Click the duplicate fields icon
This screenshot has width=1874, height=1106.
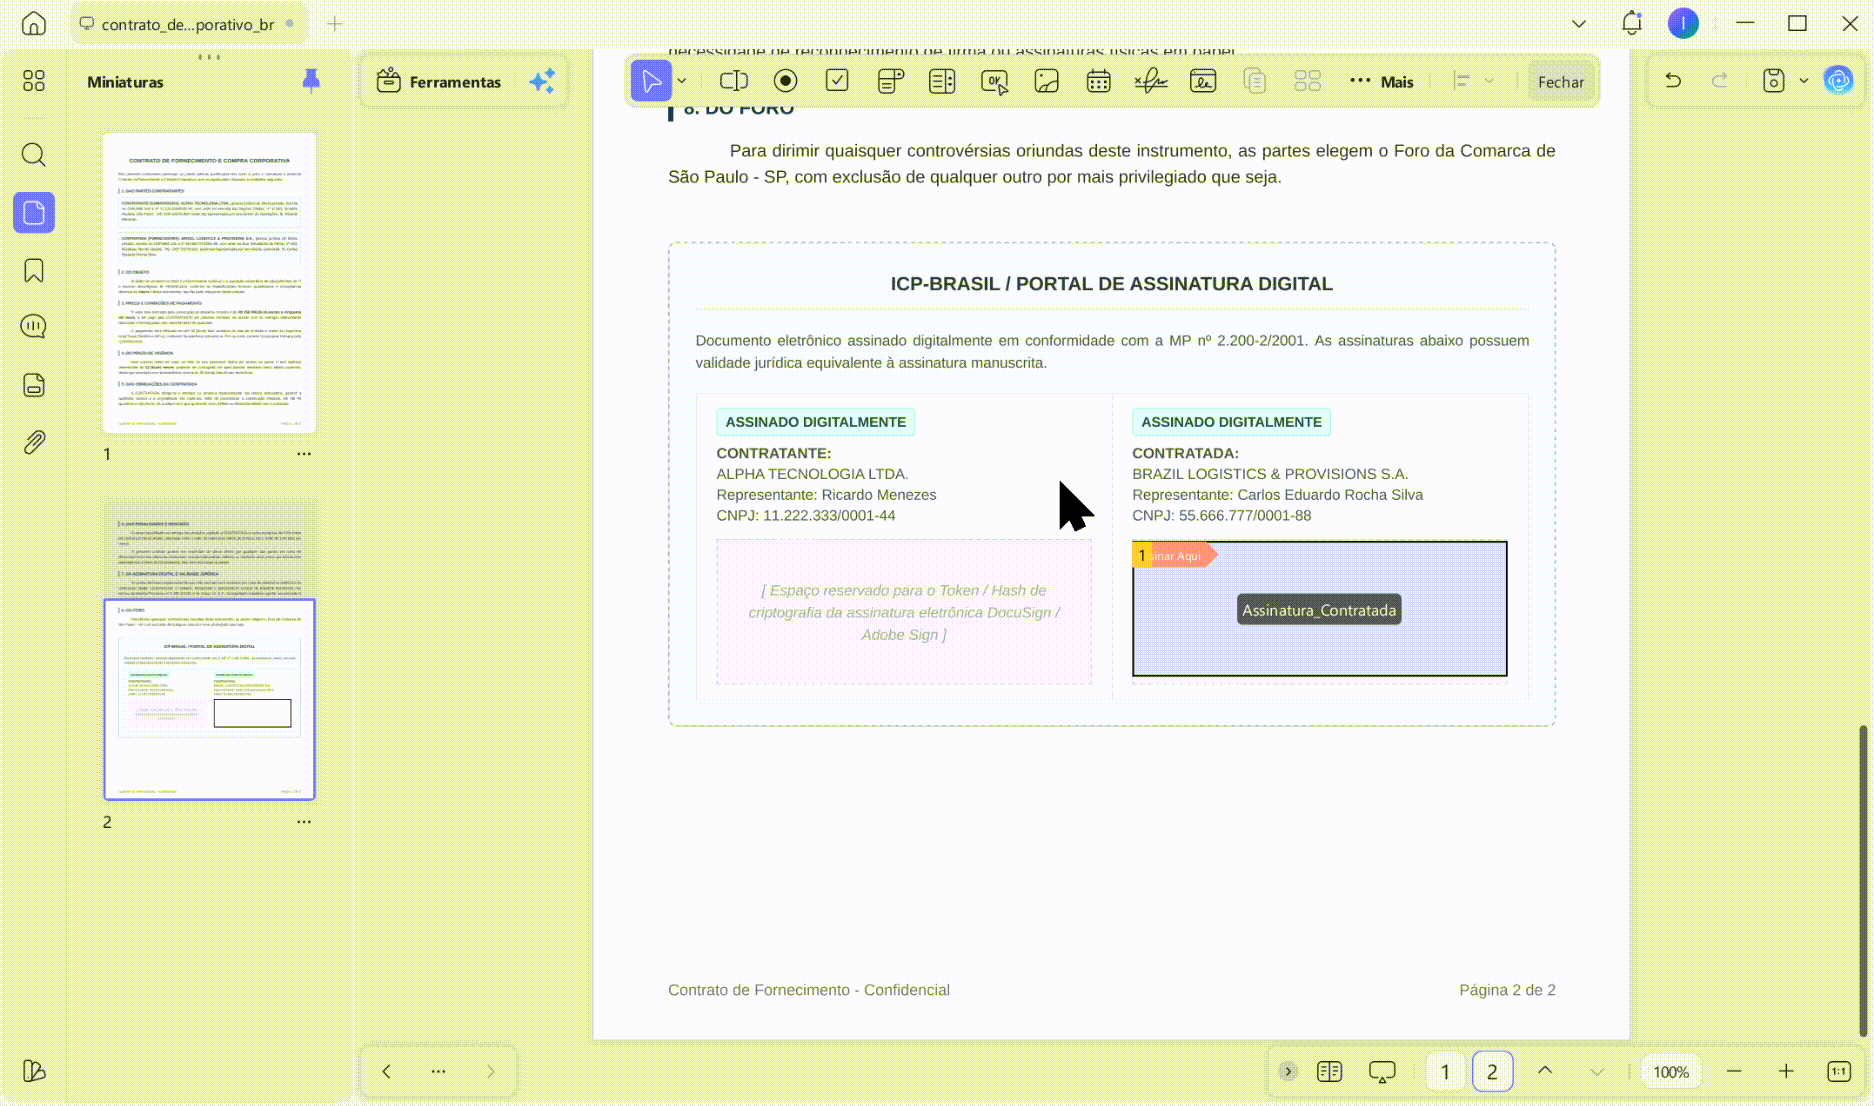1255,81
